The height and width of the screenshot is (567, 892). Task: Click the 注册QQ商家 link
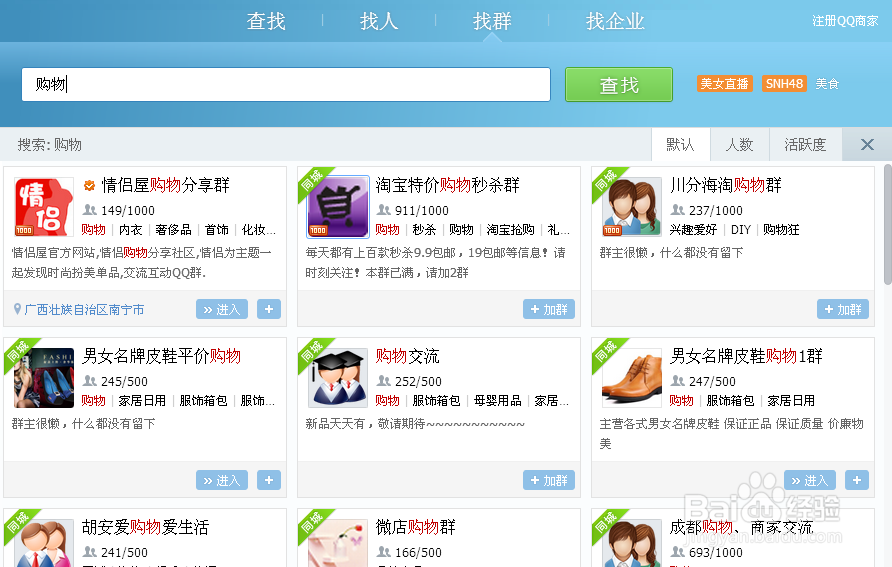coord(845,21)
